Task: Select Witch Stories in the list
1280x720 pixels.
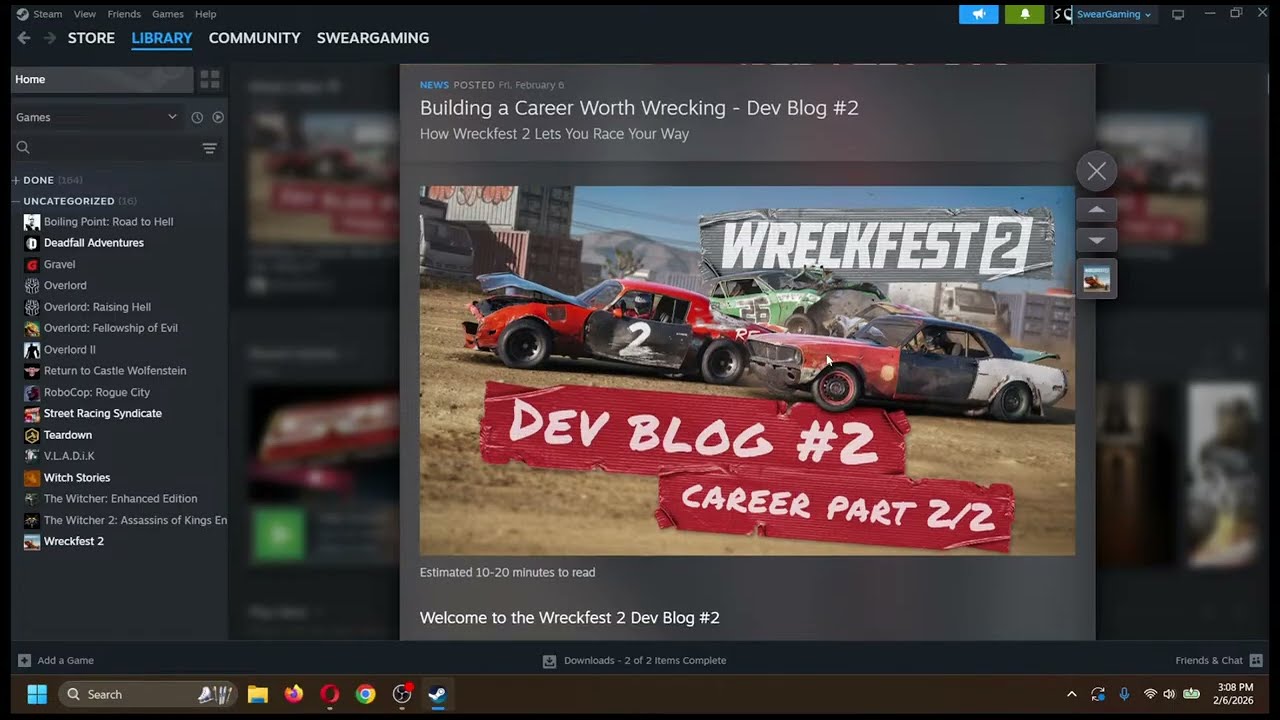Action: click(76, 478)
